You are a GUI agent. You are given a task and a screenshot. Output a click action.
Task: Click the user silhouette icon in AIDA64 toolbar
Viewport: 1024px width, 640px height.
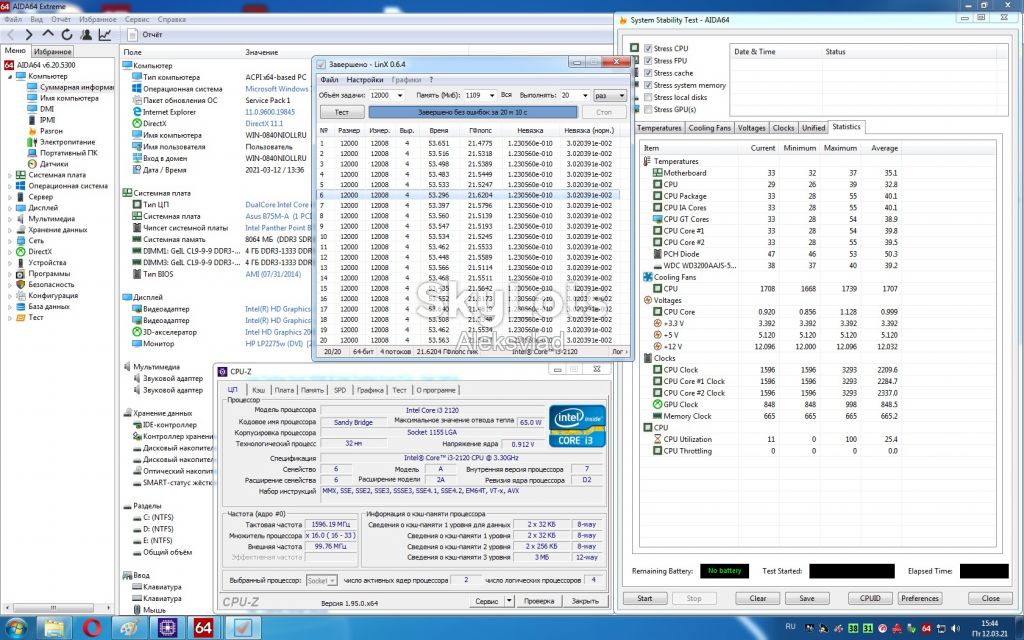click(x=86, y=35)
